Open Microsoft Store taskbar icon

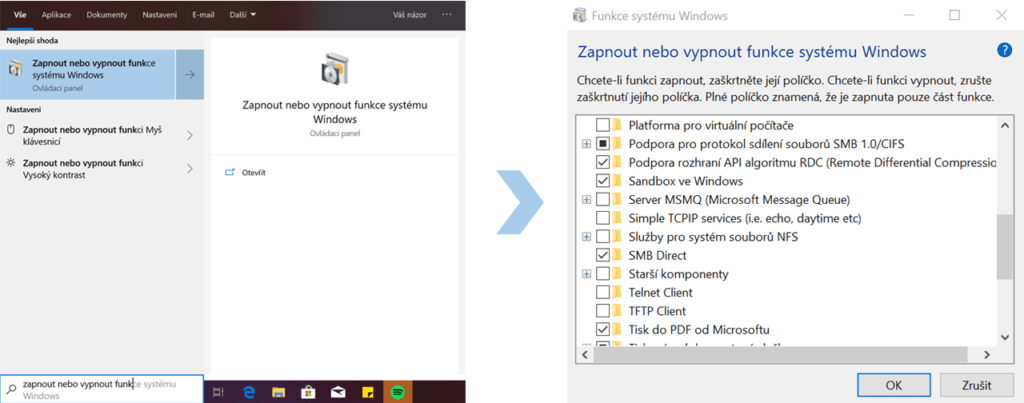coord(309,390)
